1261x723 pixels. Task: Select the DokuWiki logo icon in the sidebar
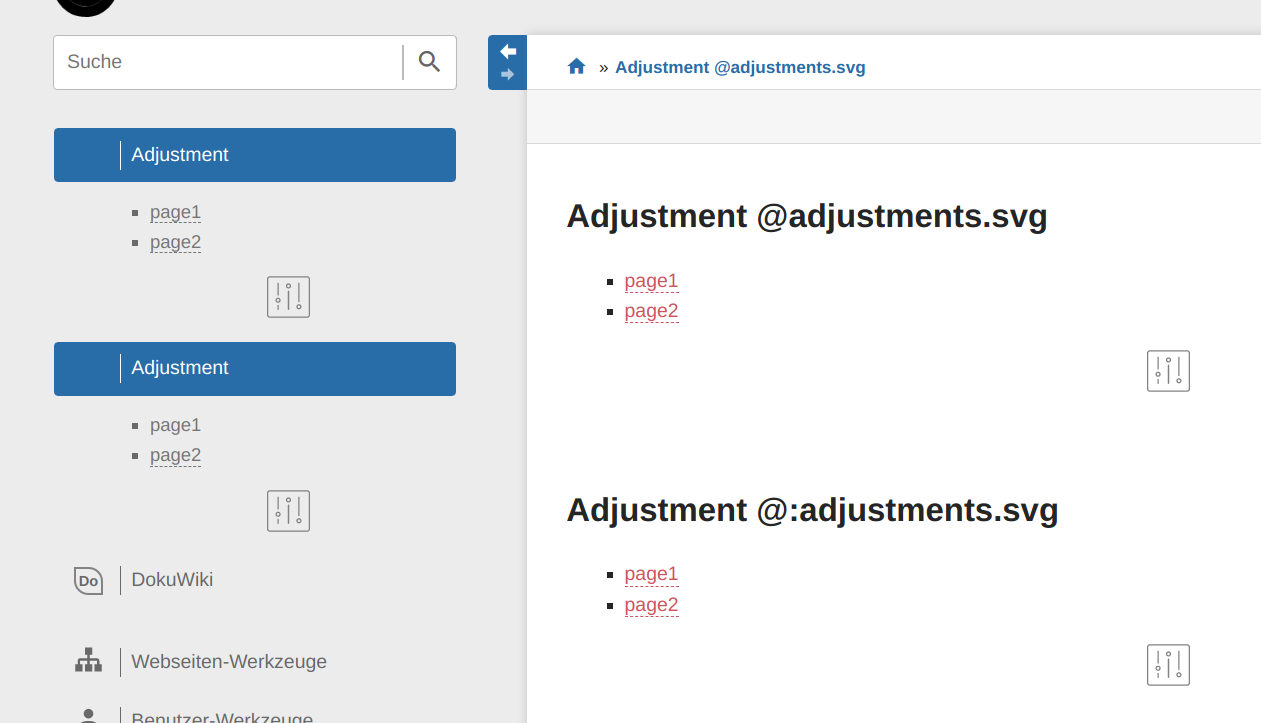point(89,580)
